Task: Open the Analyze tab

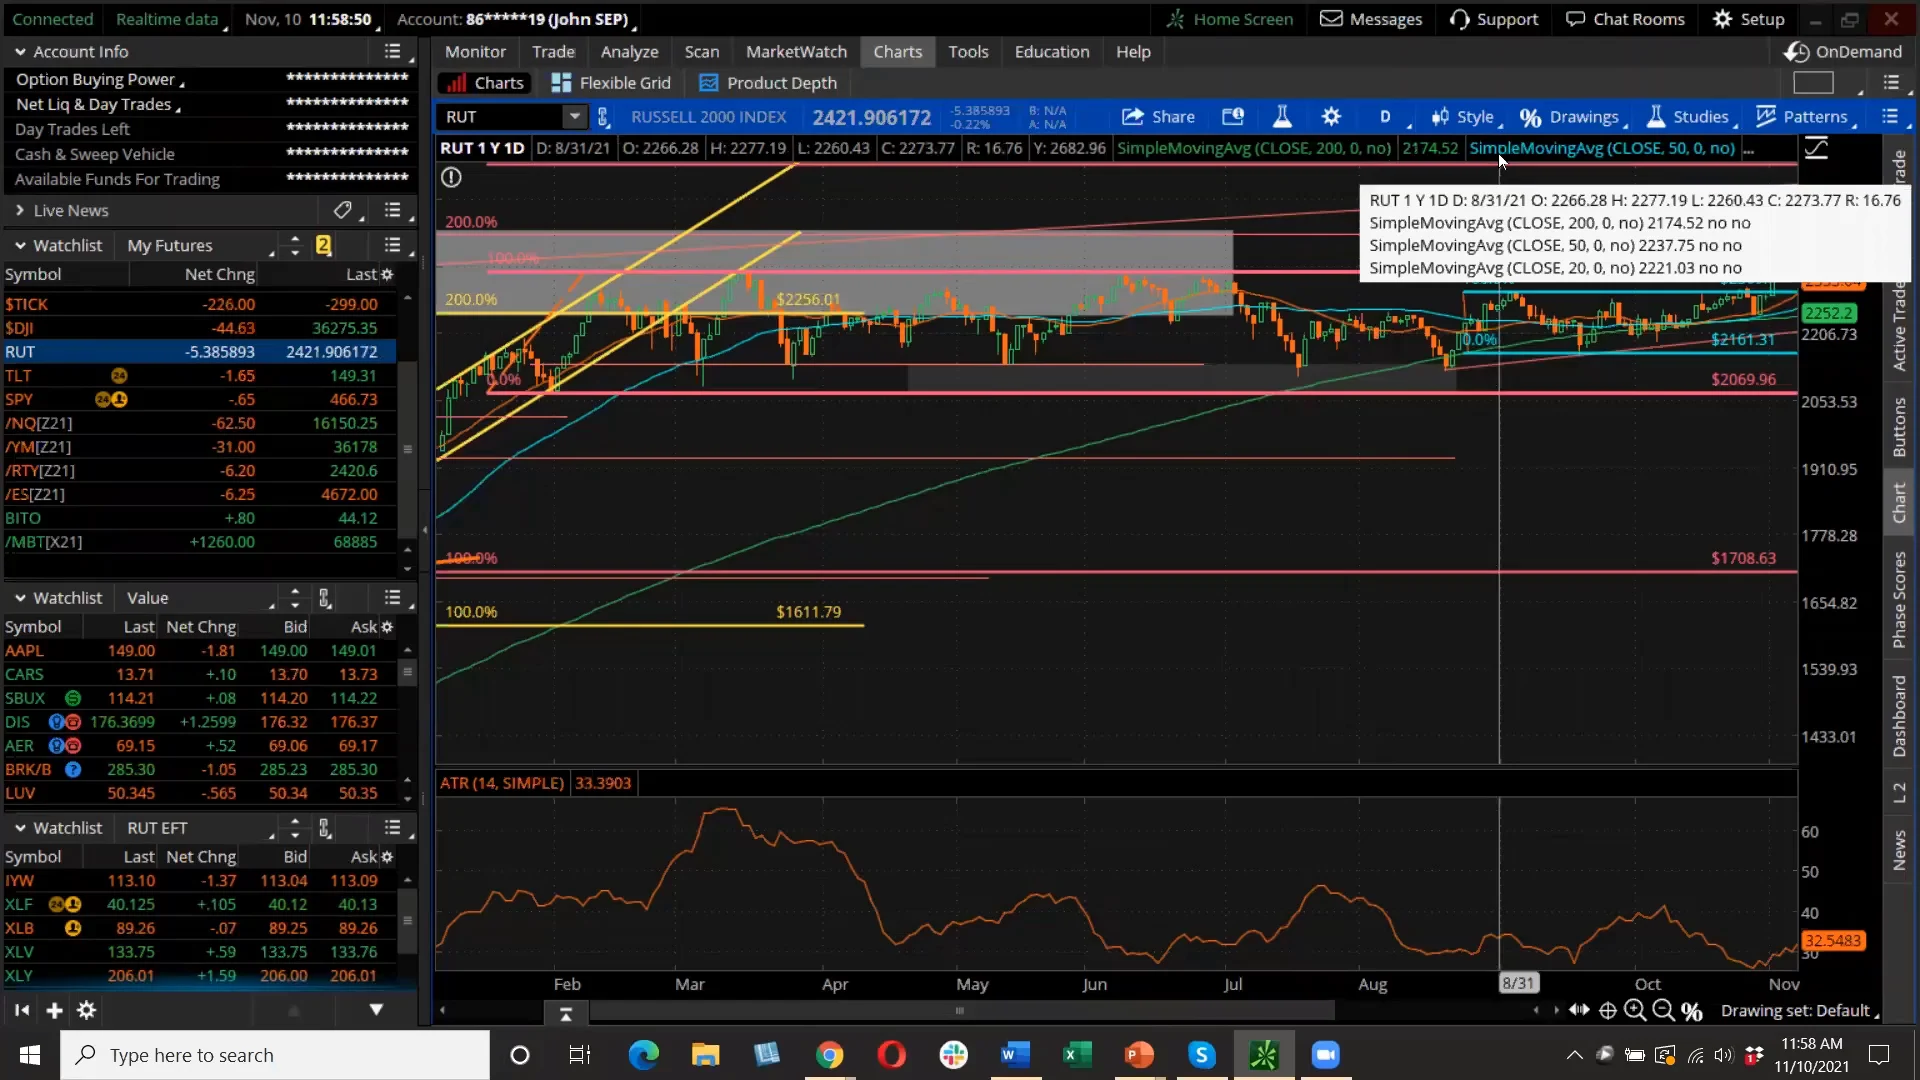Action: [x=629, y=51]
